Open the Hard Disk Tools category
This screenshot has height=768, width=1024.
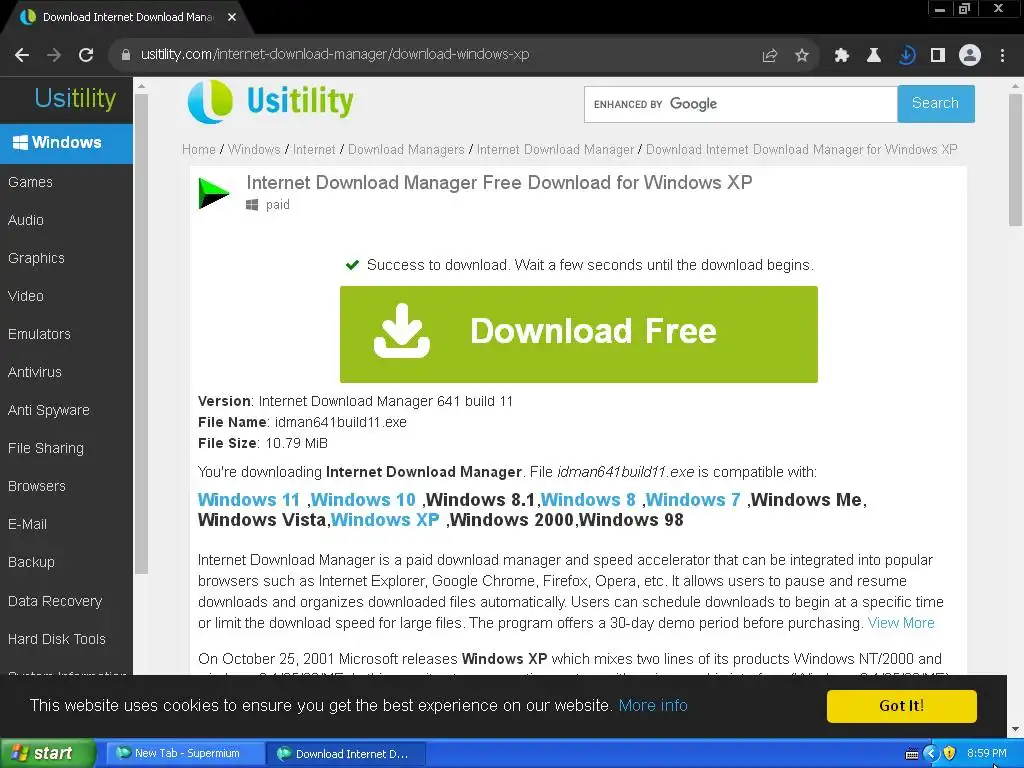[x=57, y=639]
